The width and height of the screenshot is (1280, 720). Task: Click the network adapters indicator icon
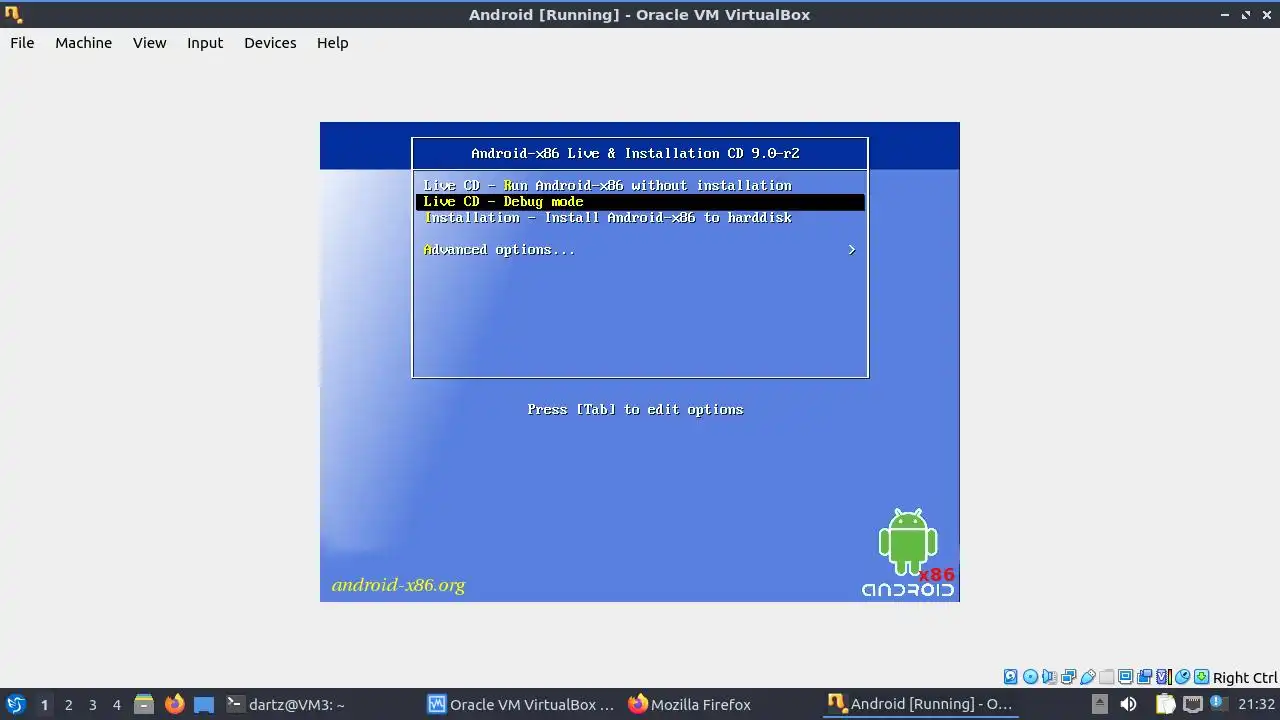[x=1068, y=677]
